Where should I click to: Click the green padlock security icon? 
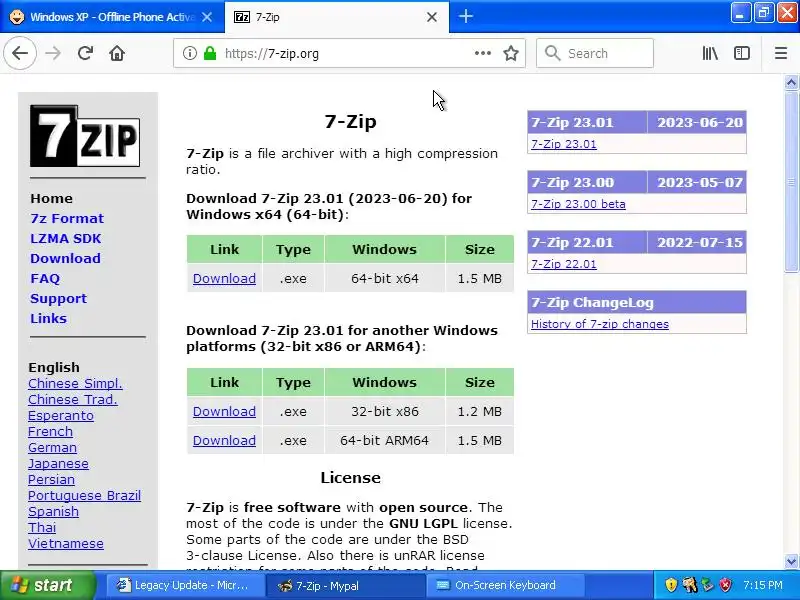[210, 53]
